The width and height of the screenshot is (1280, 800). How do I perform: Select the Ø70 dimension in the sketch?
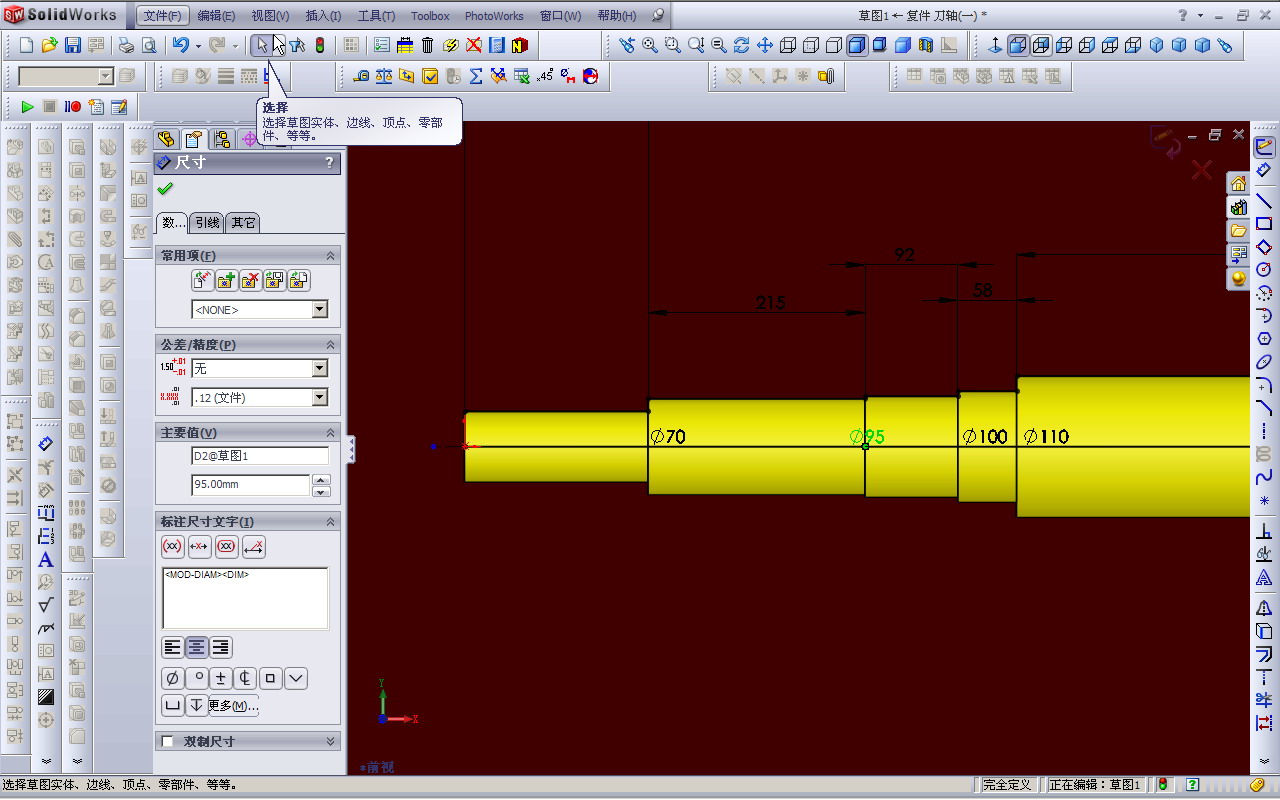(x=668, y=436)
